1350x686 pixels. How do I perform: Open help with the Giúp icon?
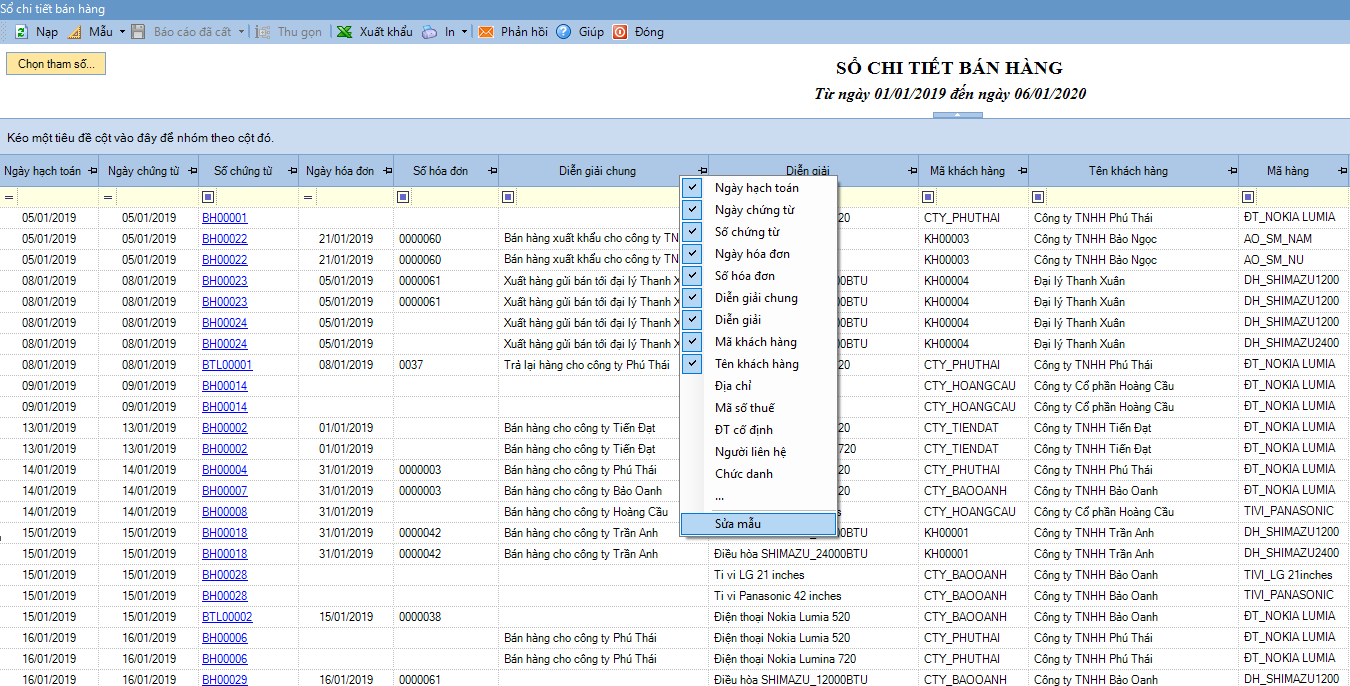(563, 31)
